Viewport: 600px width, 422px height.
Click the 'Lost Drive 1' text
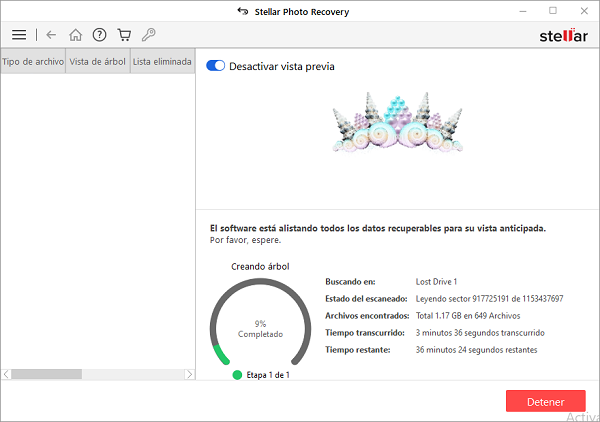point(436,282)
